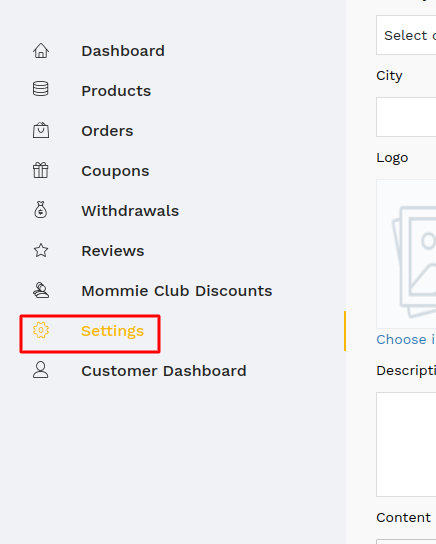
Task: Open Withdrawals section
Action: (x=130, y=211)
